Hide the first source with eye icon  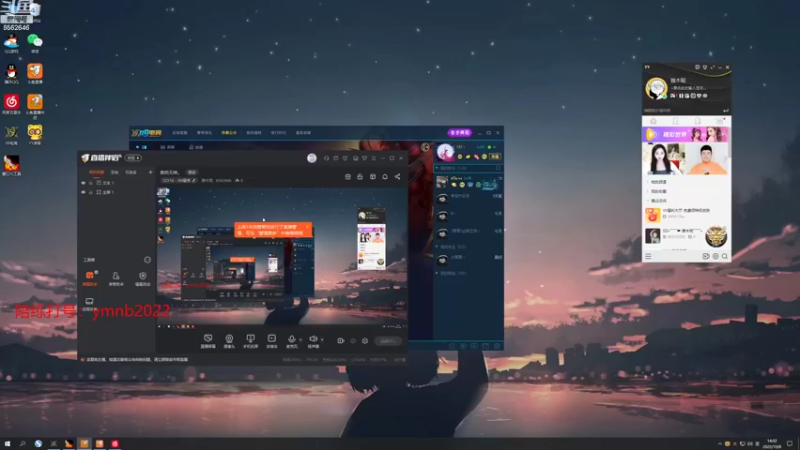(x=83, y=183)
